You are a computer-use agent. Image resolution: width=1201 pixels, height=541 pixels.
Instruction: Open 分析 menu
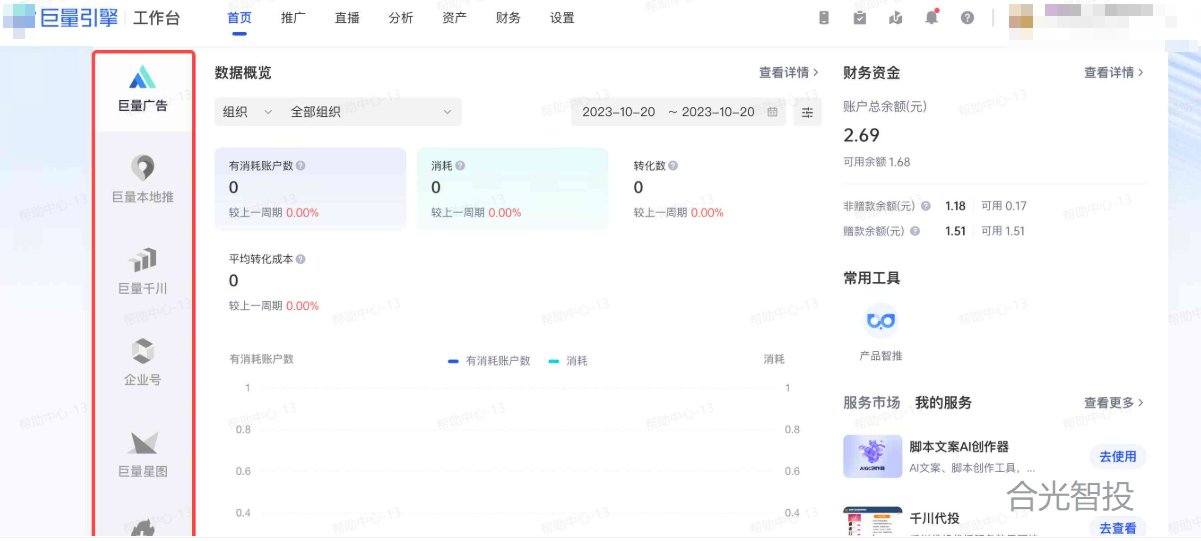401,18
